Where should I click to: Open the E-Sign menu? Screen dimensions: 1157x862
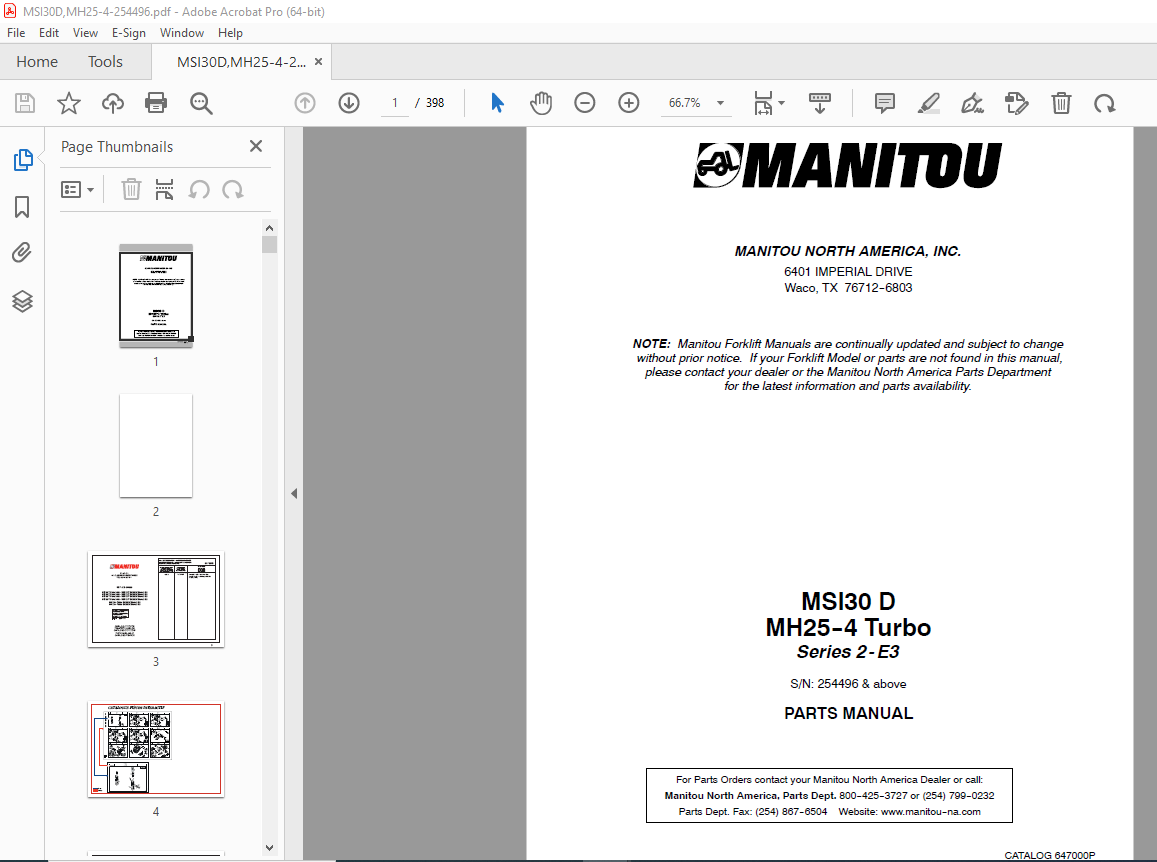(x=128, y=32)
